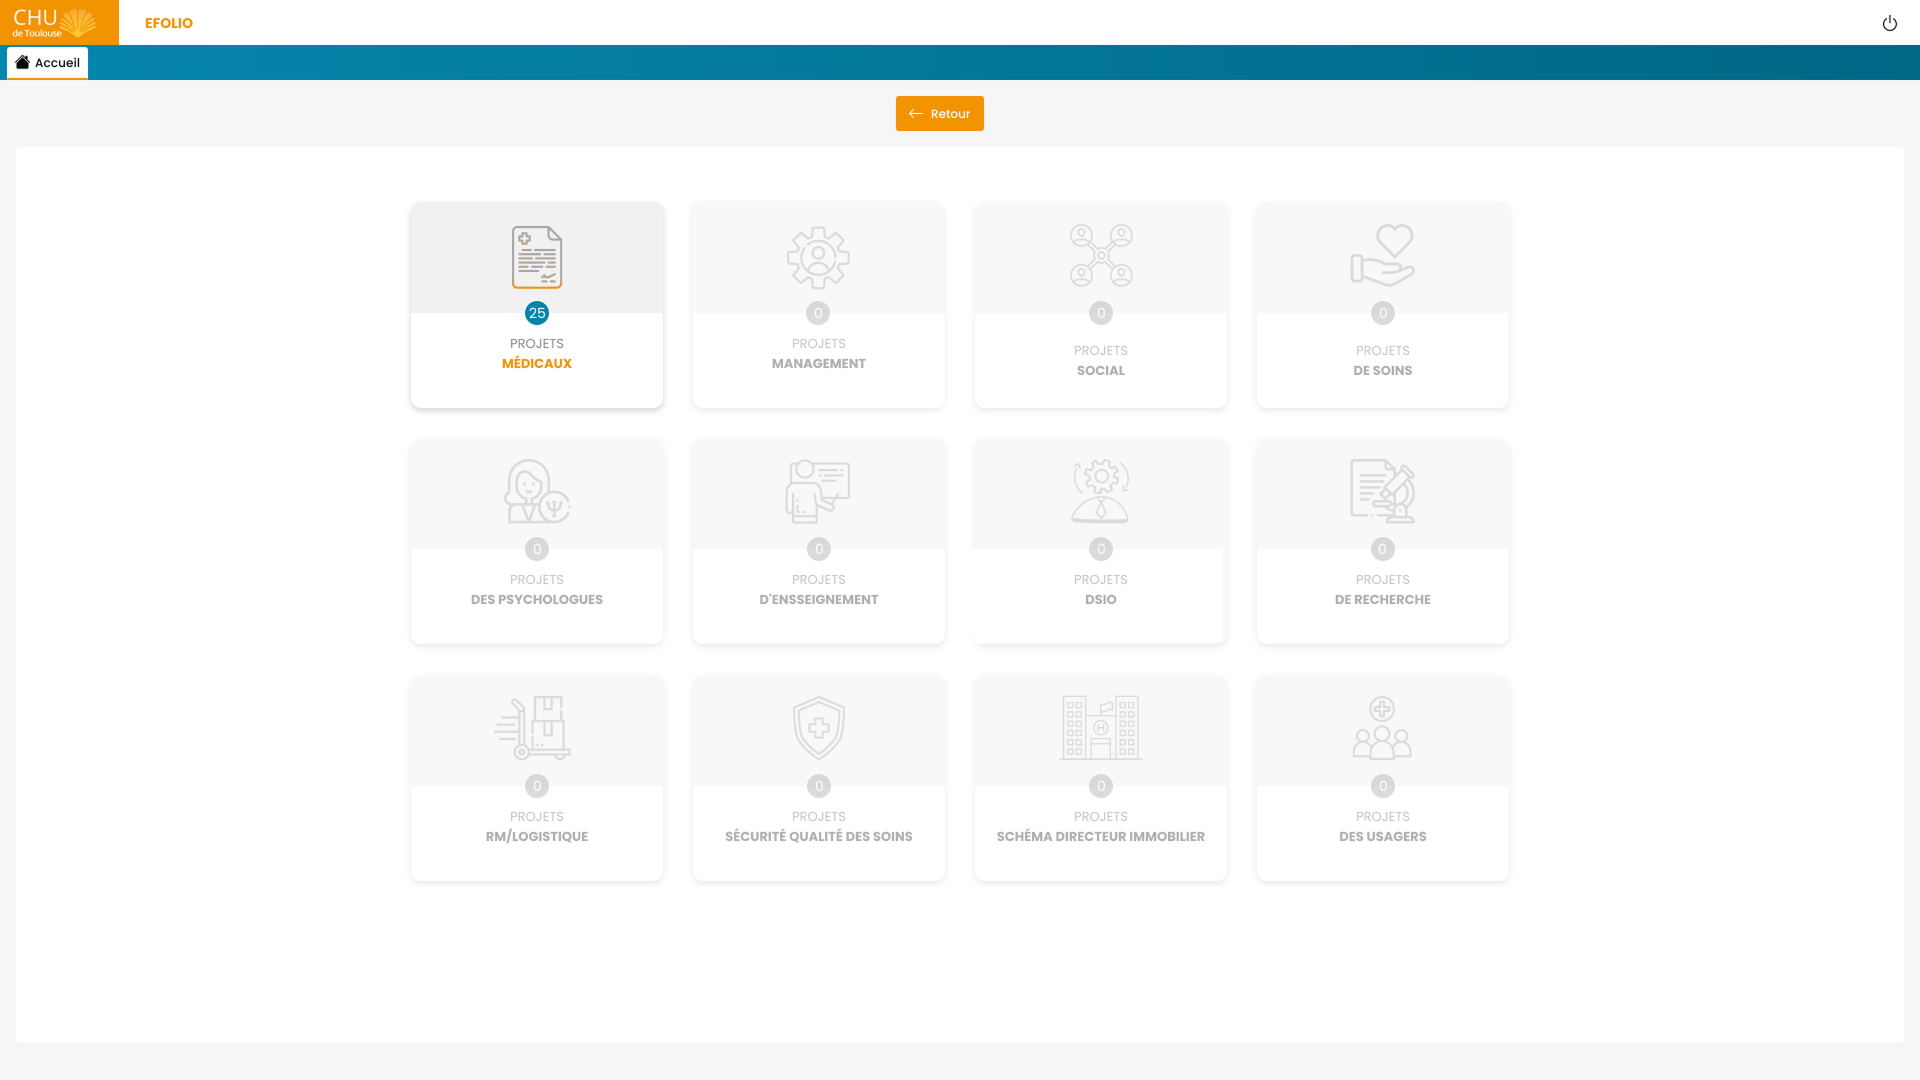Select the DSIO gear-over-hand icon
This screenshot has width=1920, height=1080.
click(1100, 492)
